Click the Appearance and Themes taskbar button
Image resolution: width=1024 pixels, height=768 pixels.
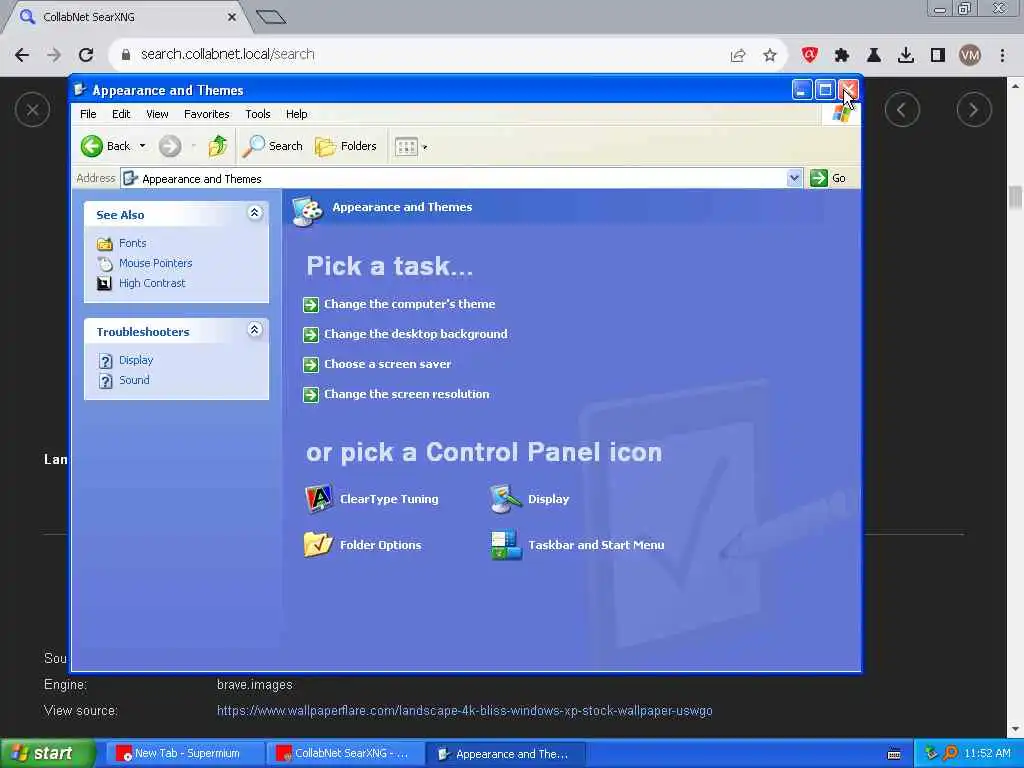(x=505, y=754)
